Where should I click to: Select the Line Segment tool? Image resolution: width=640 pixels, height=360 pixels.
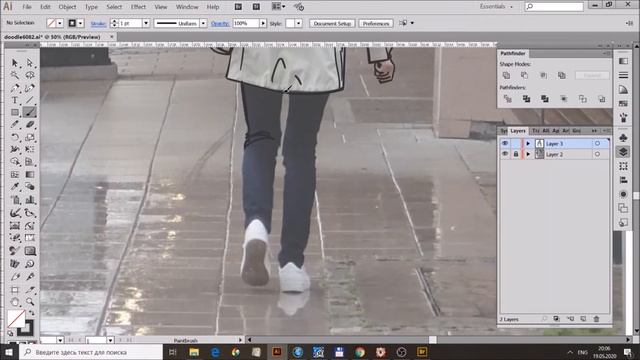pyautogui.click(x=30, y=100)
